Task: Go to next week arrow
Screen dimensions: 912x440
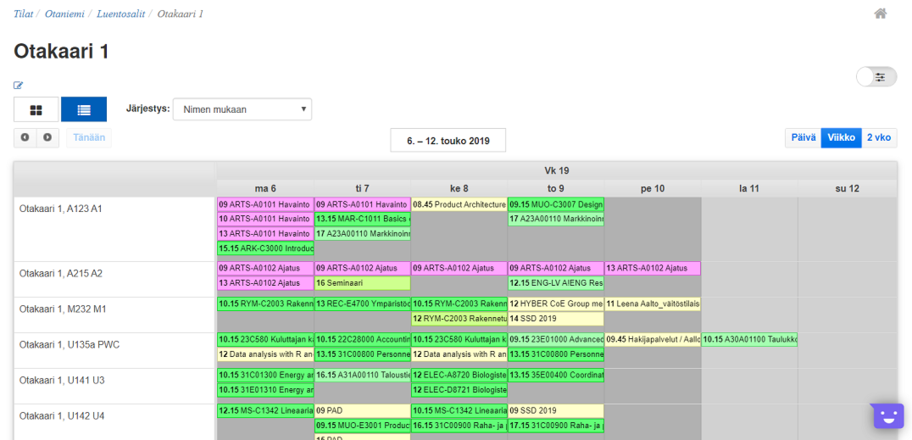Action: coord(47,138)
